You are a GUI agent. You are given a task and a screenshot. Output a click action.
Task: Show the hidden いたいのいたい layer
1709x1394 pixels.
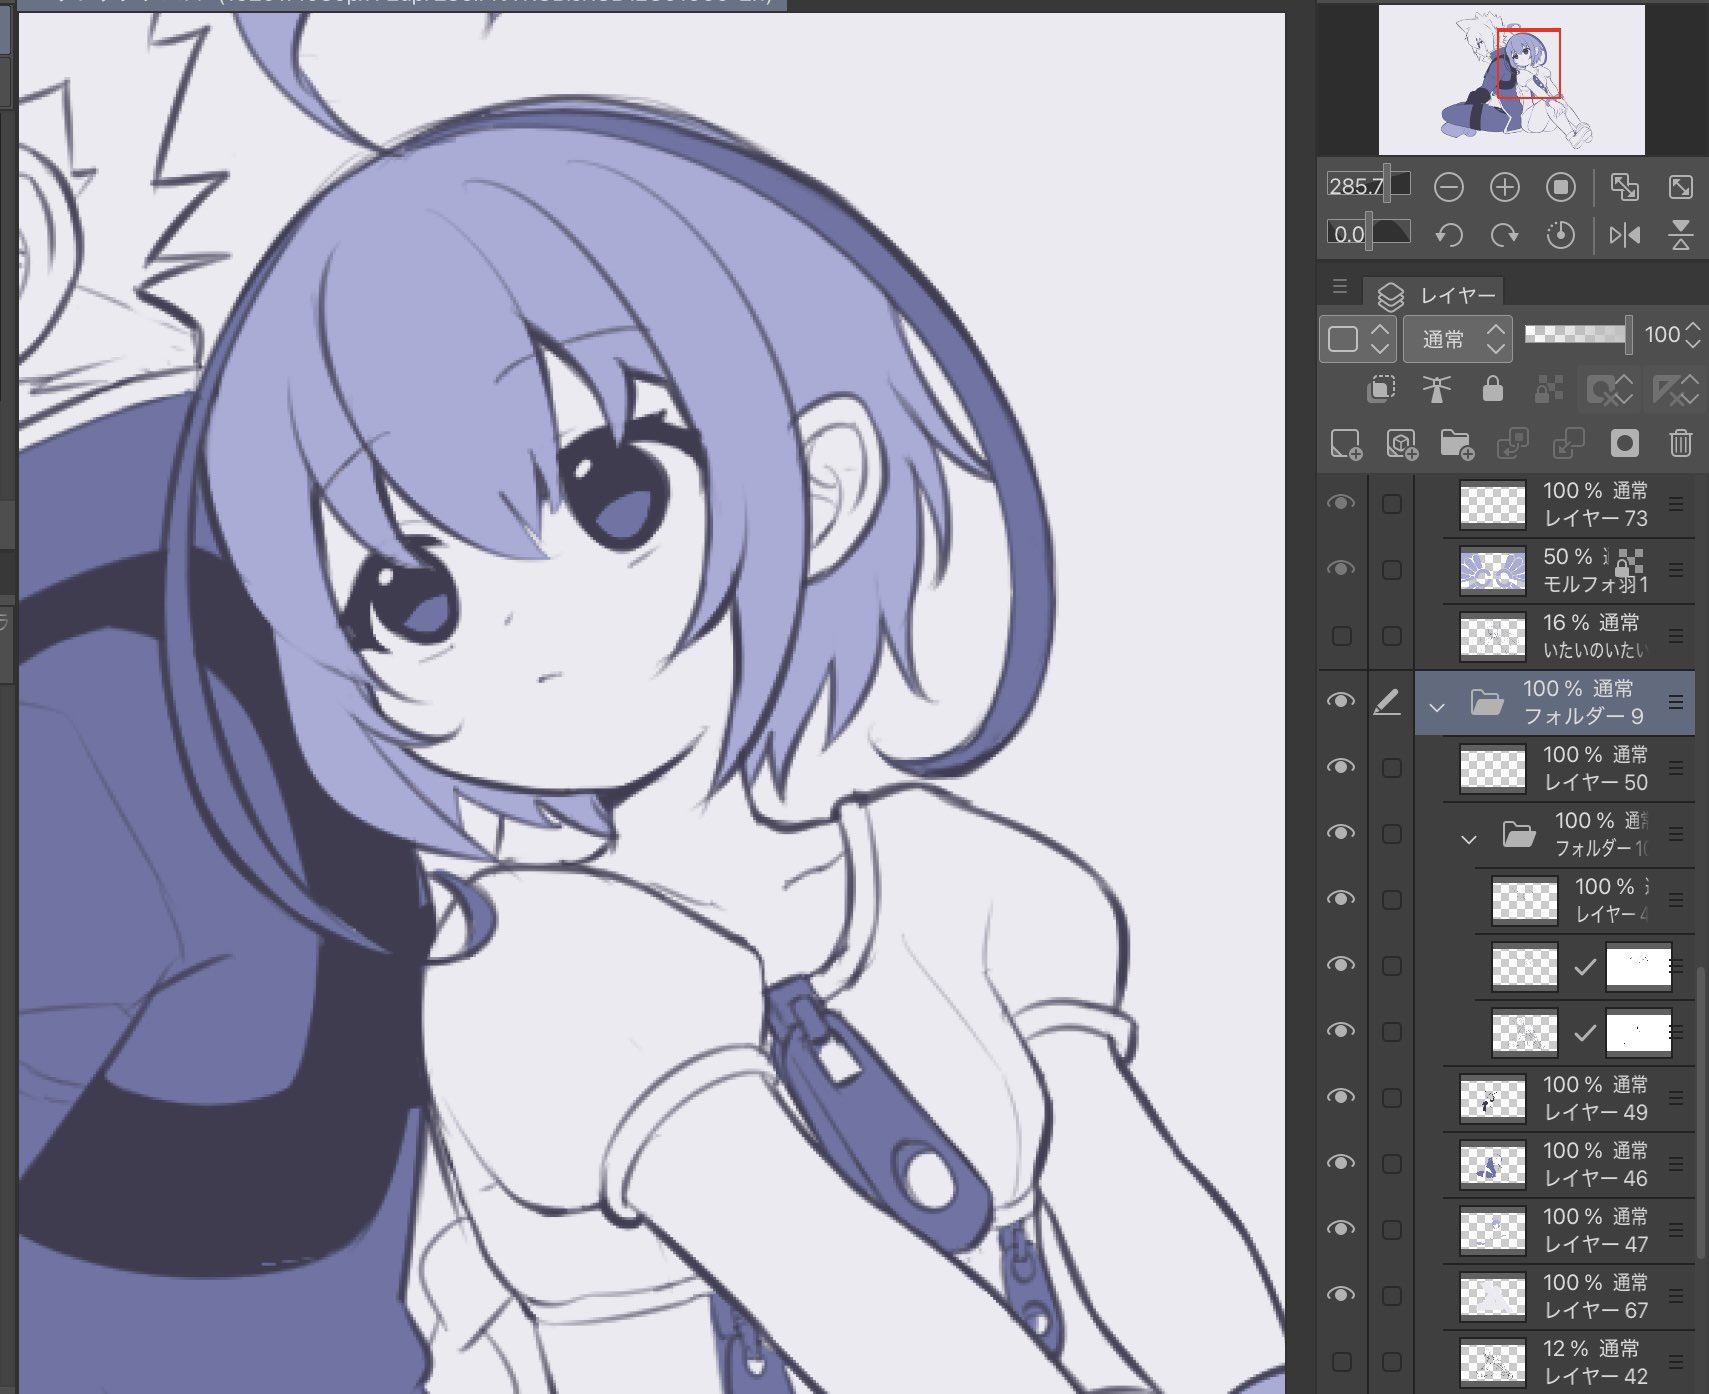[1341, 635]
